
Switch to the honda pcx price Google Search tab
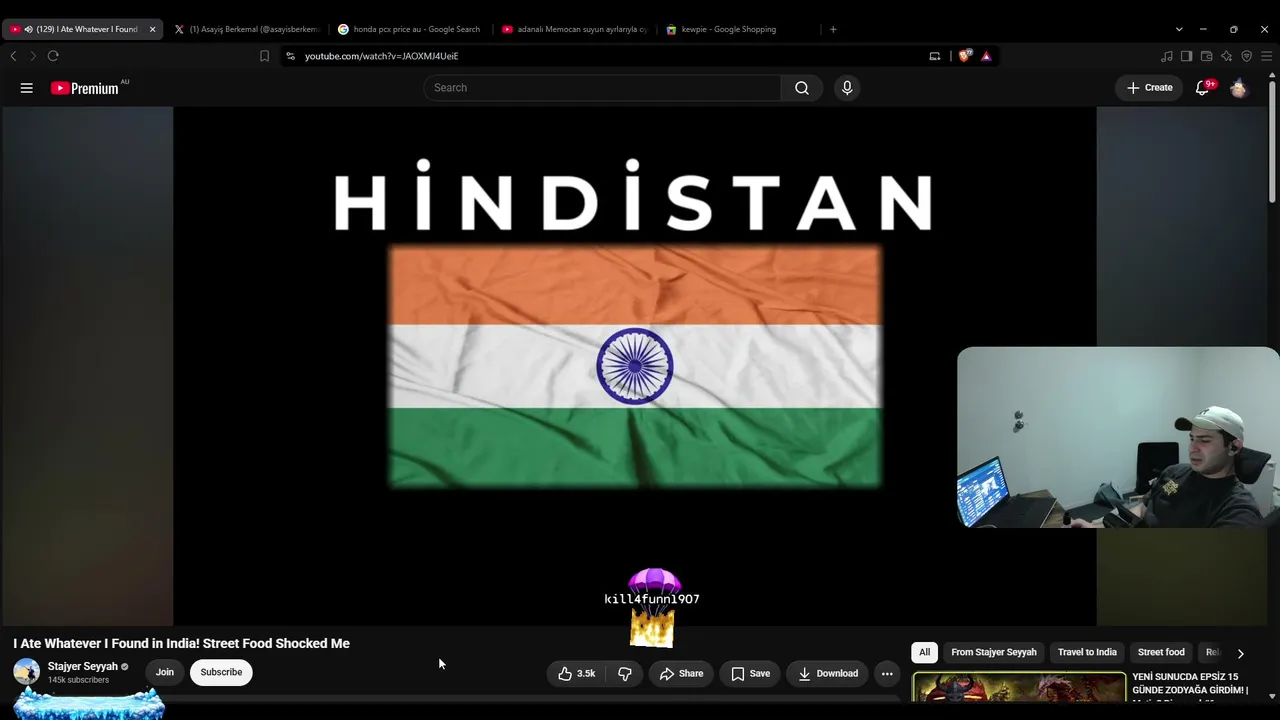click(x=410, y=29)
